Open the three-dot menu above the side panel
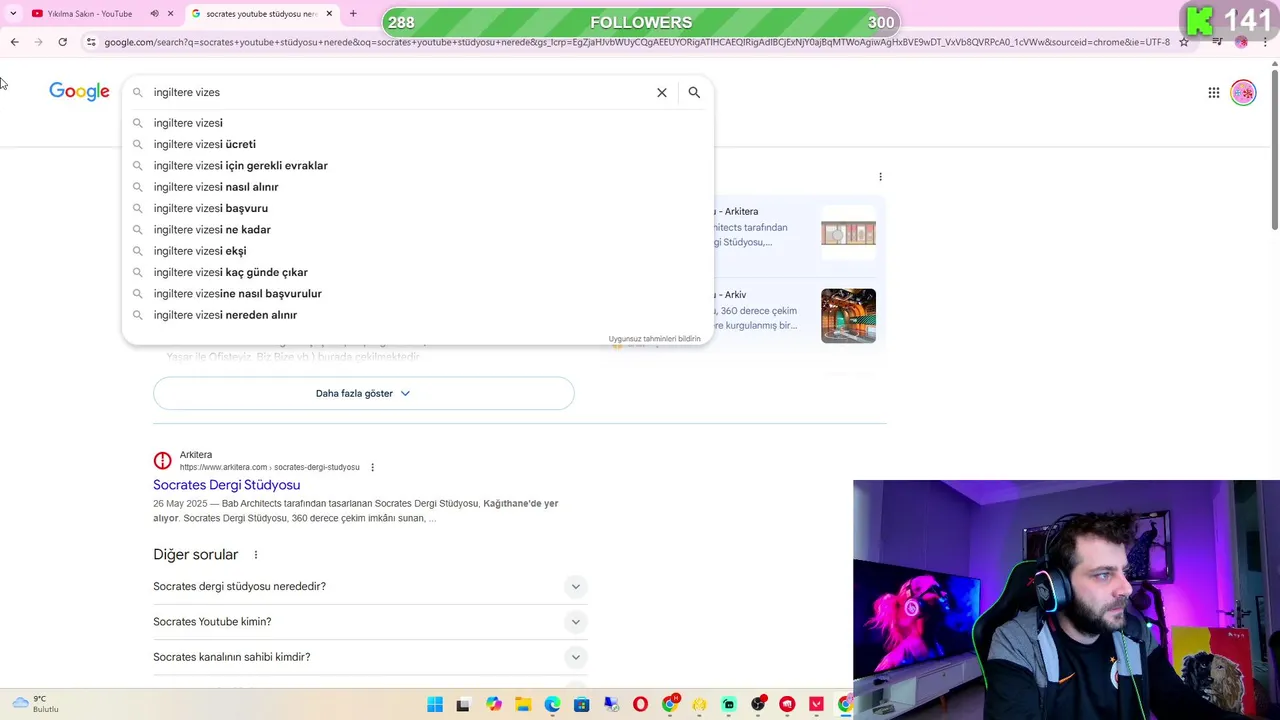 click(880, 177)
